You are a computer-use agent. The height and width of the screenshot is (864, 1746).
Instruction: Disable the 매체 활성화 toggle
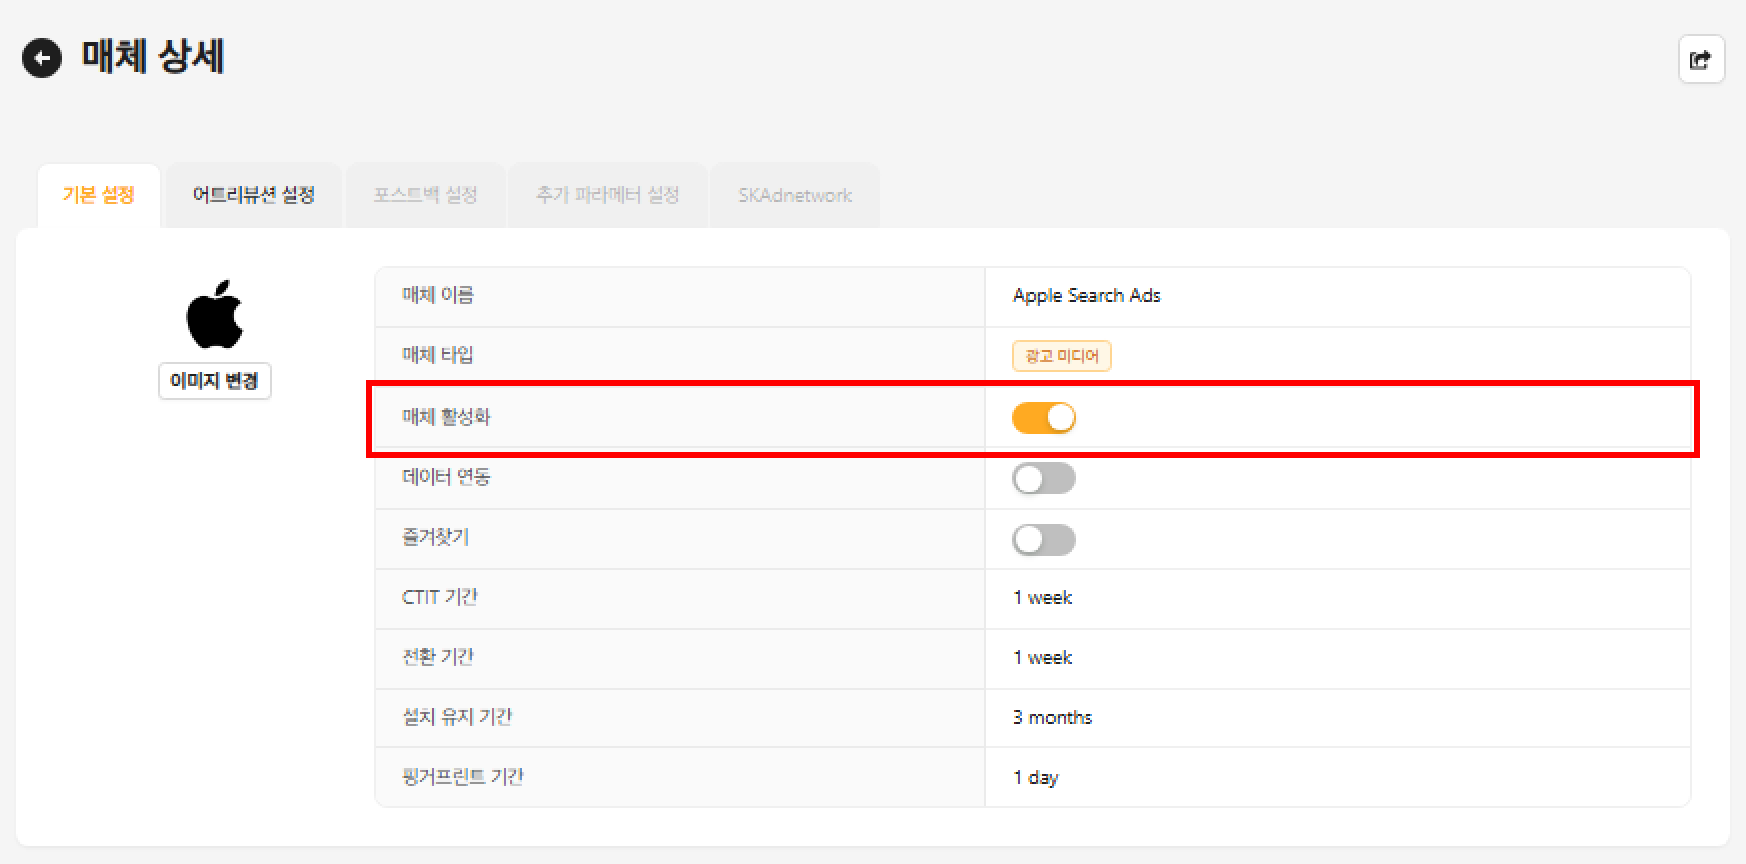point(1043,418)
